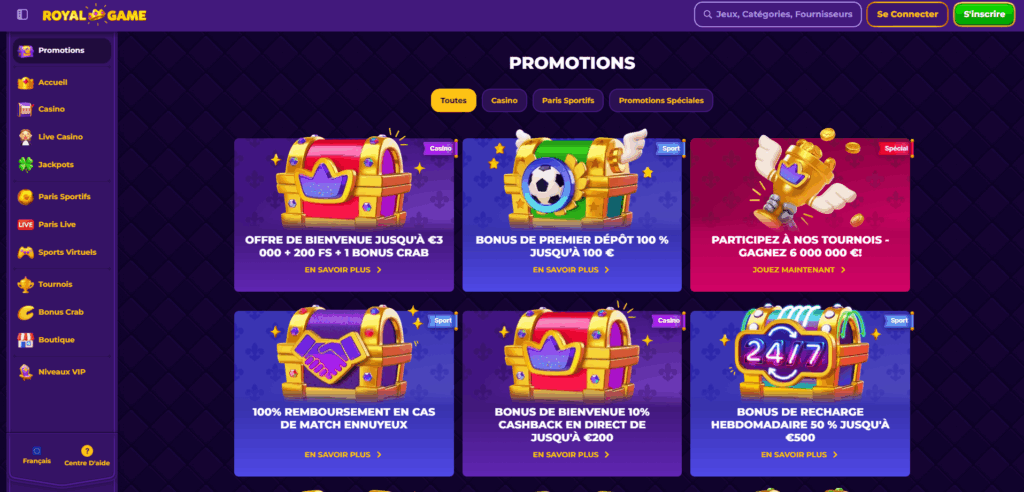This screenshot has width=1024, height=492.
Task: Open the Centre D'aide question icon
Action: 87,451
